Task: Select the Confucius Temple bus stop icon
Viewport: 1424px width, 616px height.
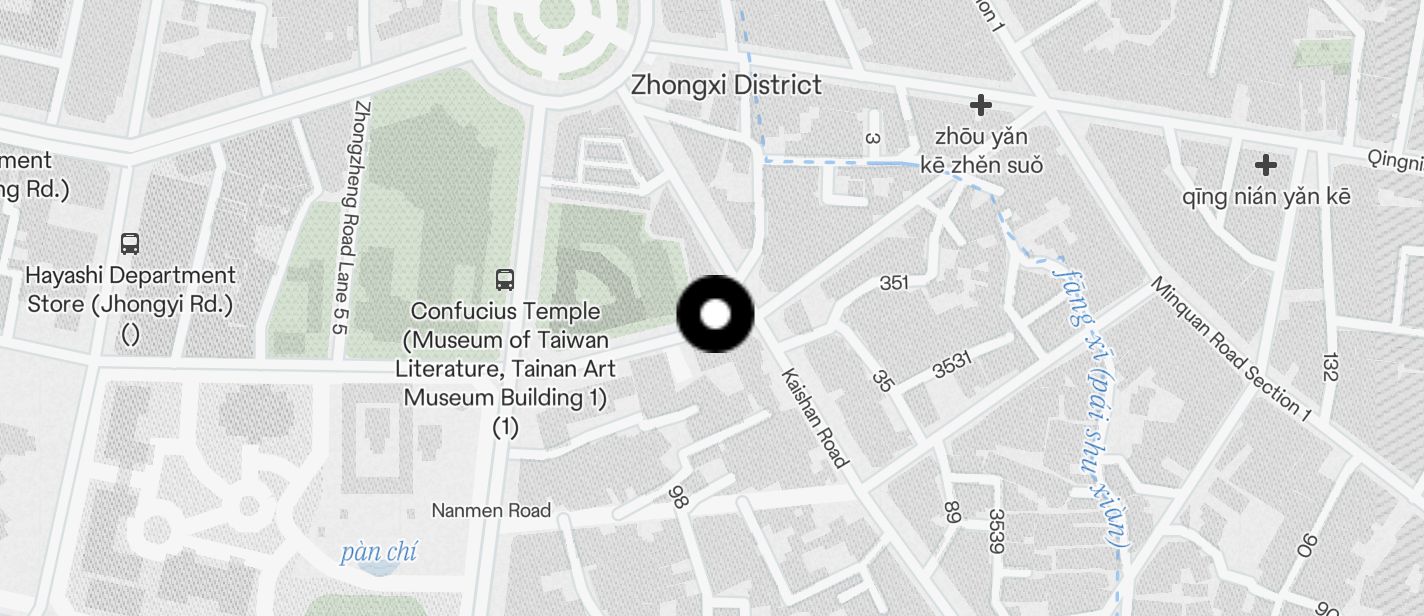Action: (x=505, y=280)
